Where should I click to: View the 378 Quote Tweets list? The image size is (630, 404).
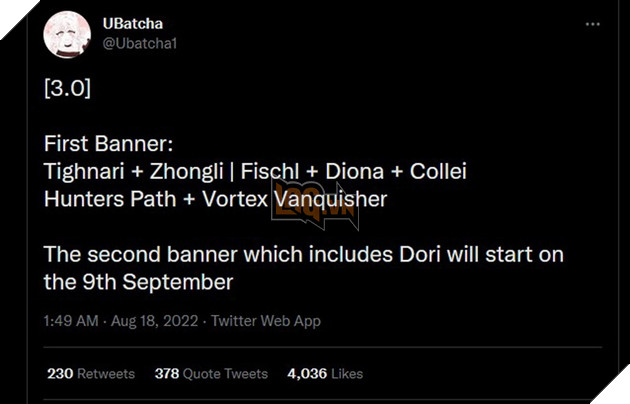[x=211, y=373]
